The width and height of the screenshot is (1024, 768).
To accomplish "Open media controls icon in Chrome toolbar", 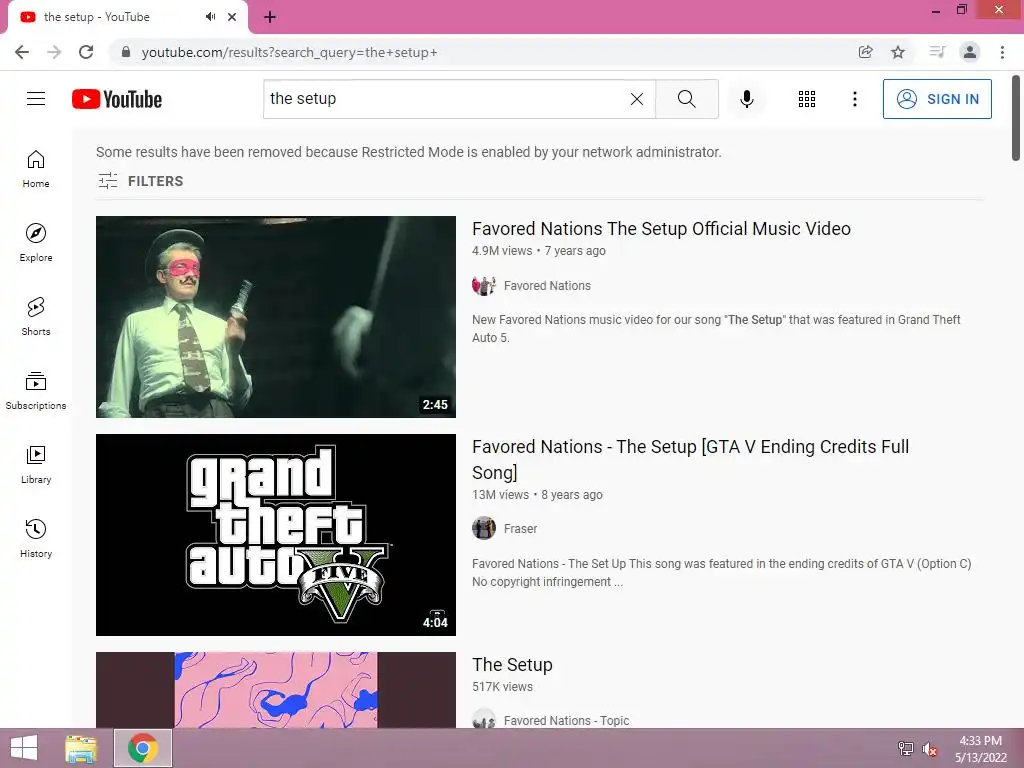I will pyautogui.click(x=937, y=52).
